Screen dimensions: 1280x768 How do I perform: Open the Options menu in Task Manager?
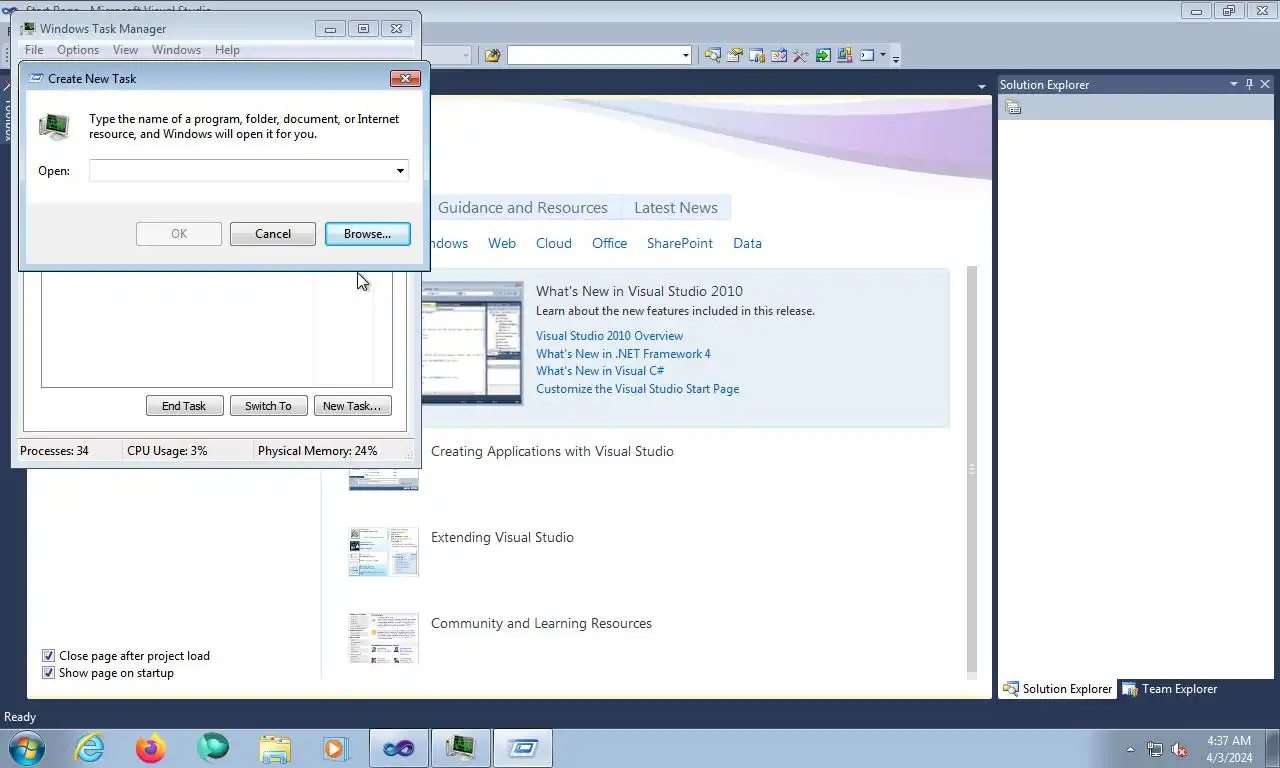point(78,50)
